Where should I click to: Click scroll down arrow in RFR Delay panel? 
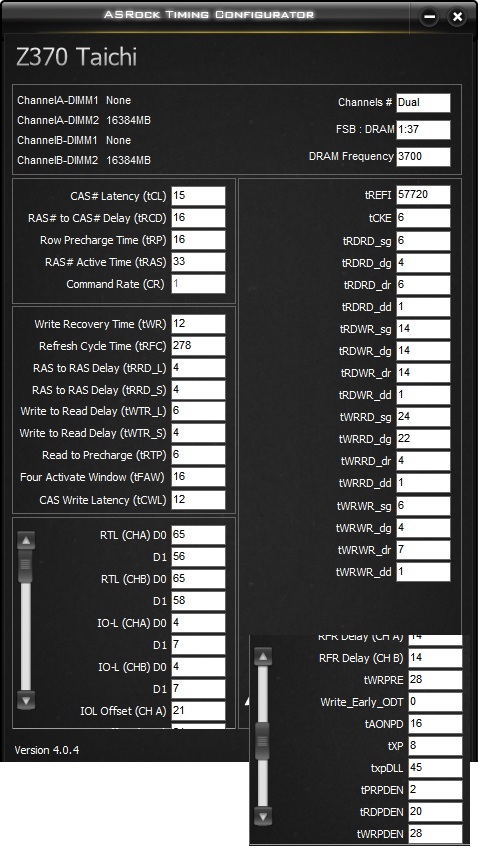pyautogui.click(x=263, y=816)
